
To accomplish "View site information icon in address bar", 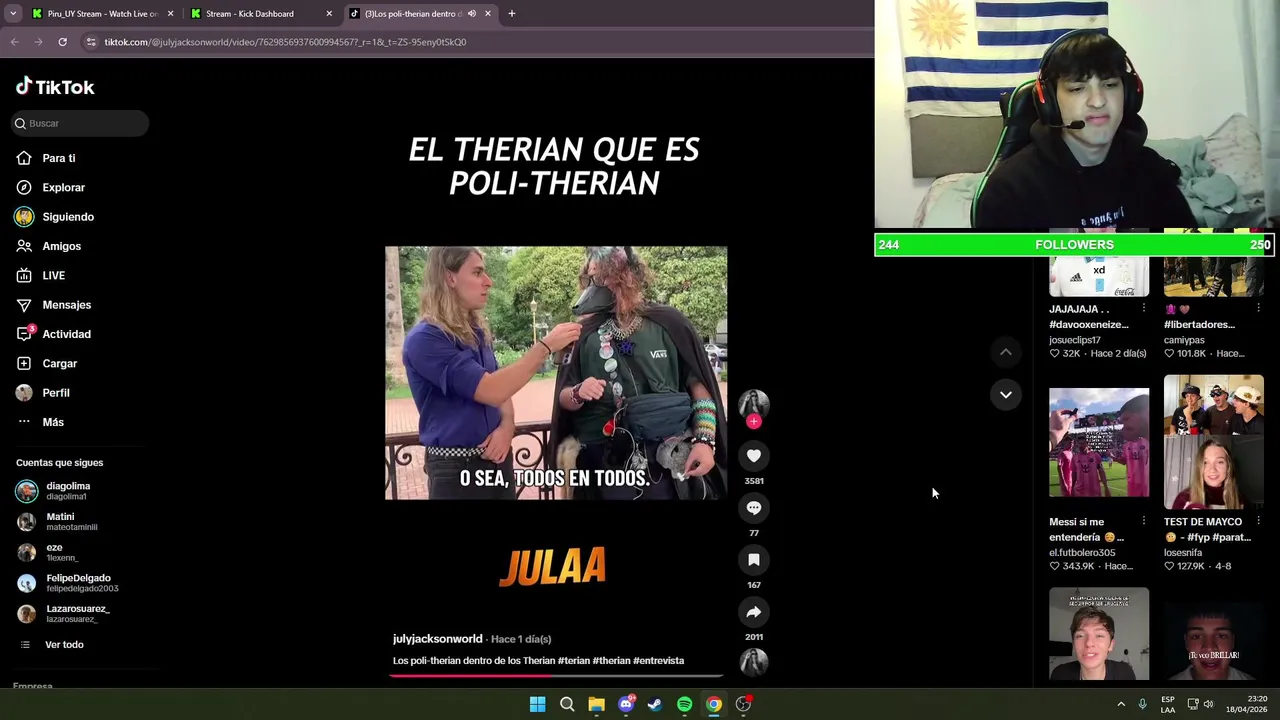I will click(91, 42).
